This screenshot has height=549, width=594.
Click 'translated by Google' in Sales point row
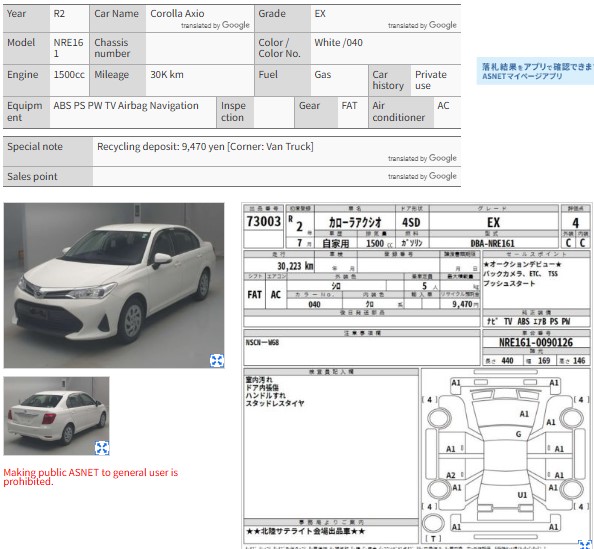pos(422,176)
